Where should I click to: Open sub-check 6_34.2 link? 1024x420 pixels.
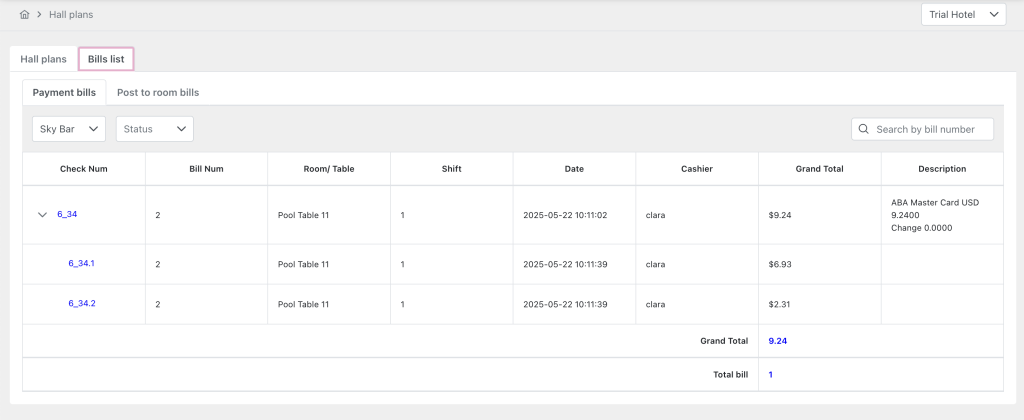click(81, 303)
